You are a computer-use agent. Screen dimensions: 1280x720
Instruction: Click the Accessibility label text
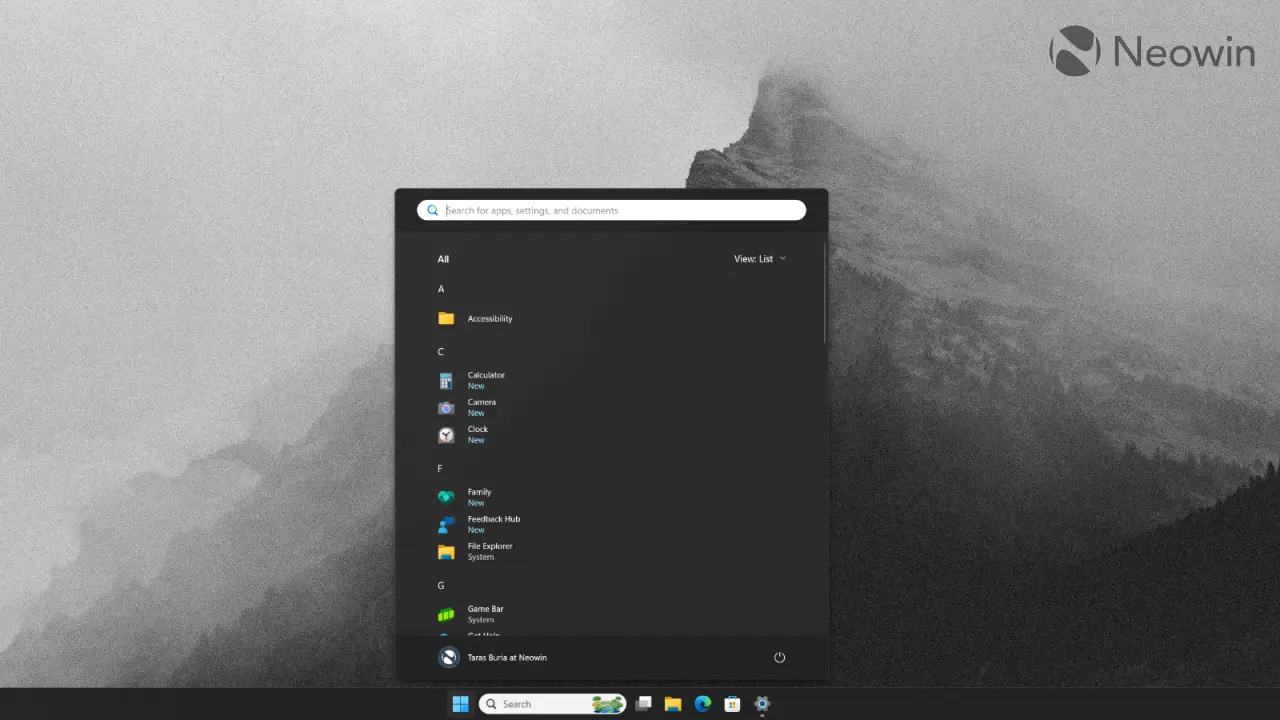click(x=490, y=319)
